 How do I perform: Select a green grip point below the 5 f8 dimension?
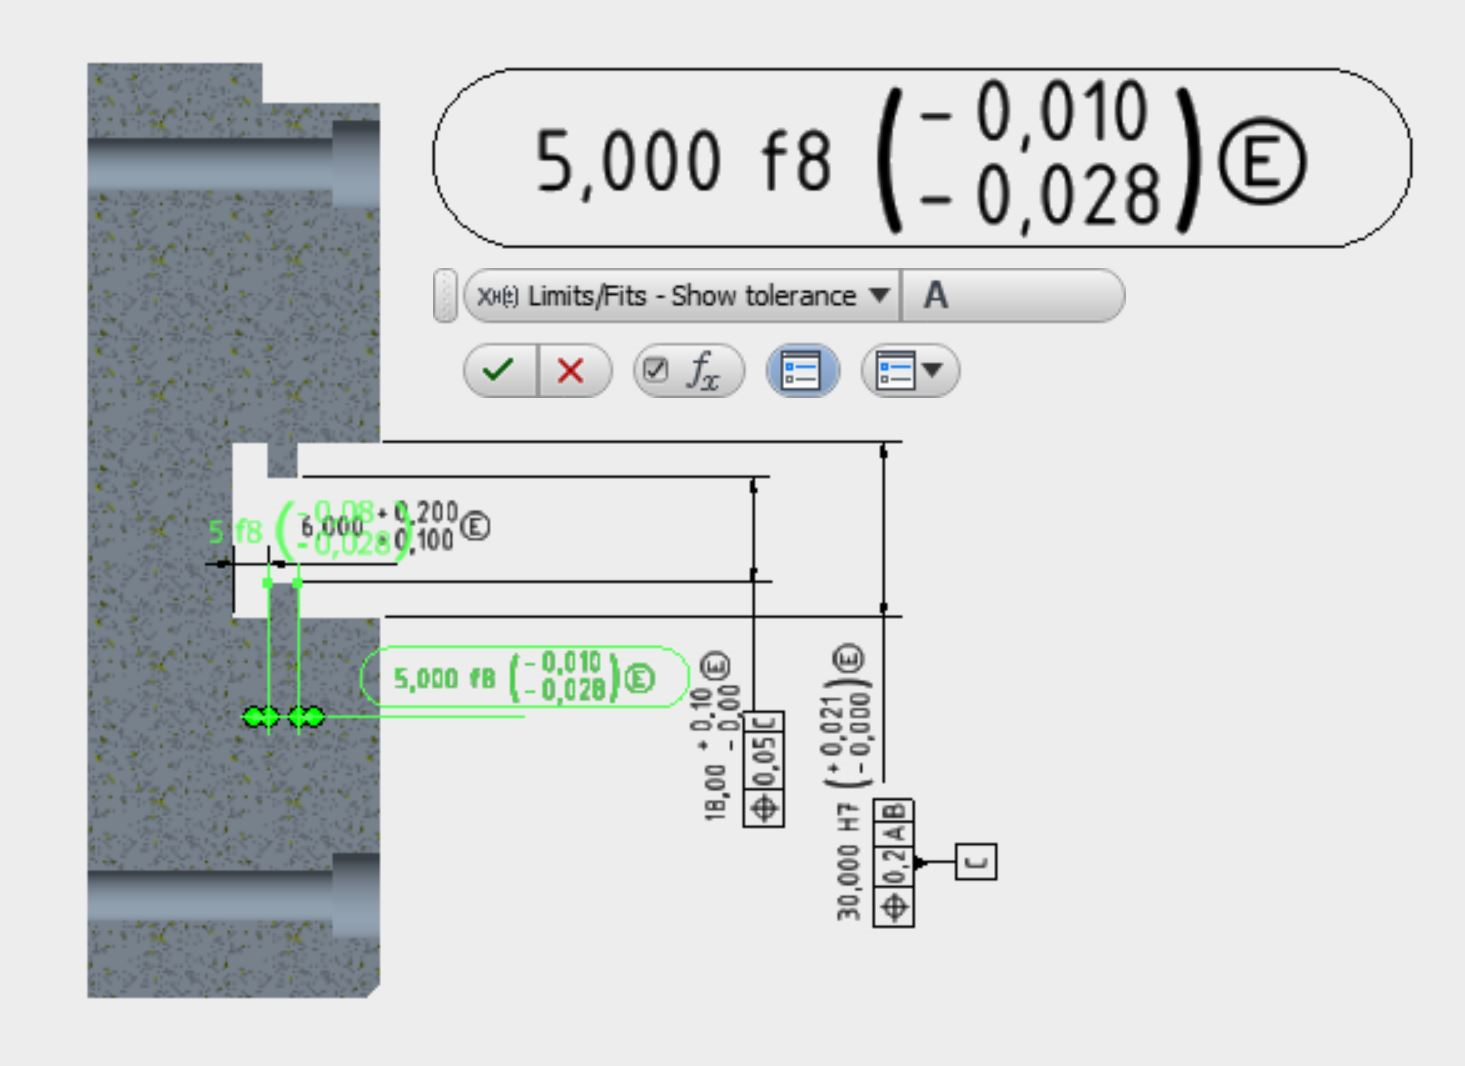[x=270, y=718]
